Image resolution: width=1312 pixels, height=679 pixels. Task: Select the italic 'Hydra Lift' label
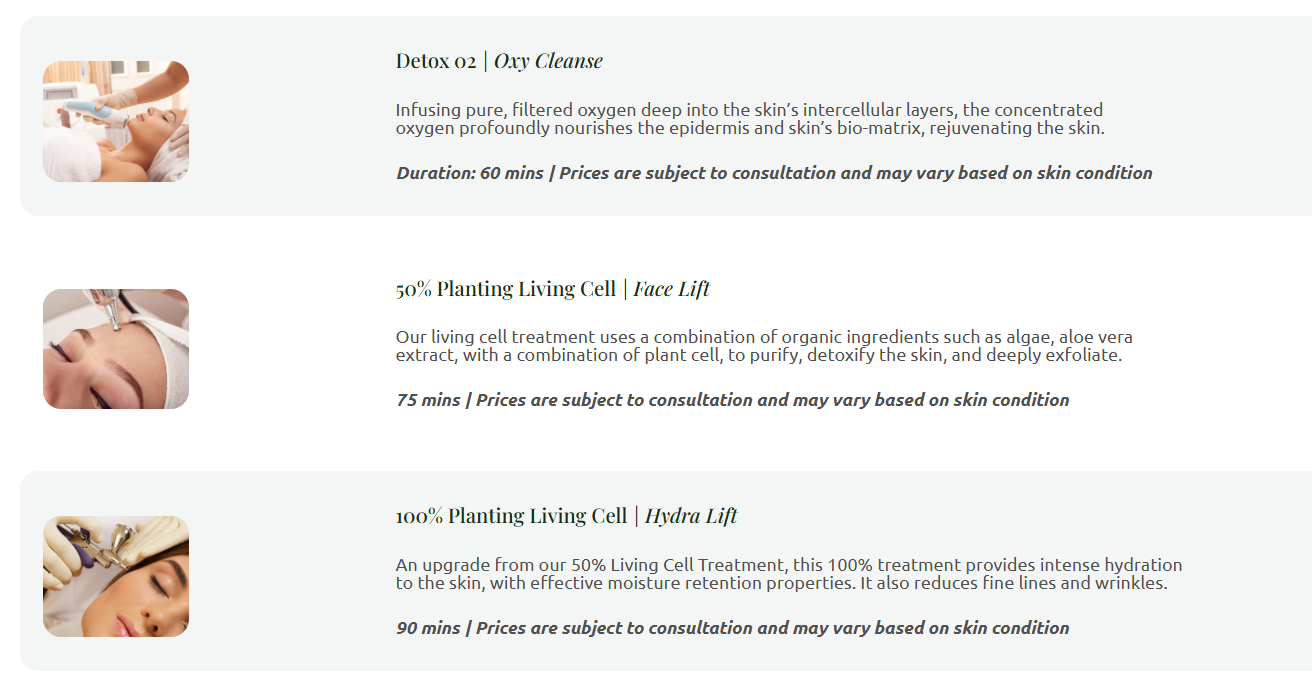(x=691, y=517)
